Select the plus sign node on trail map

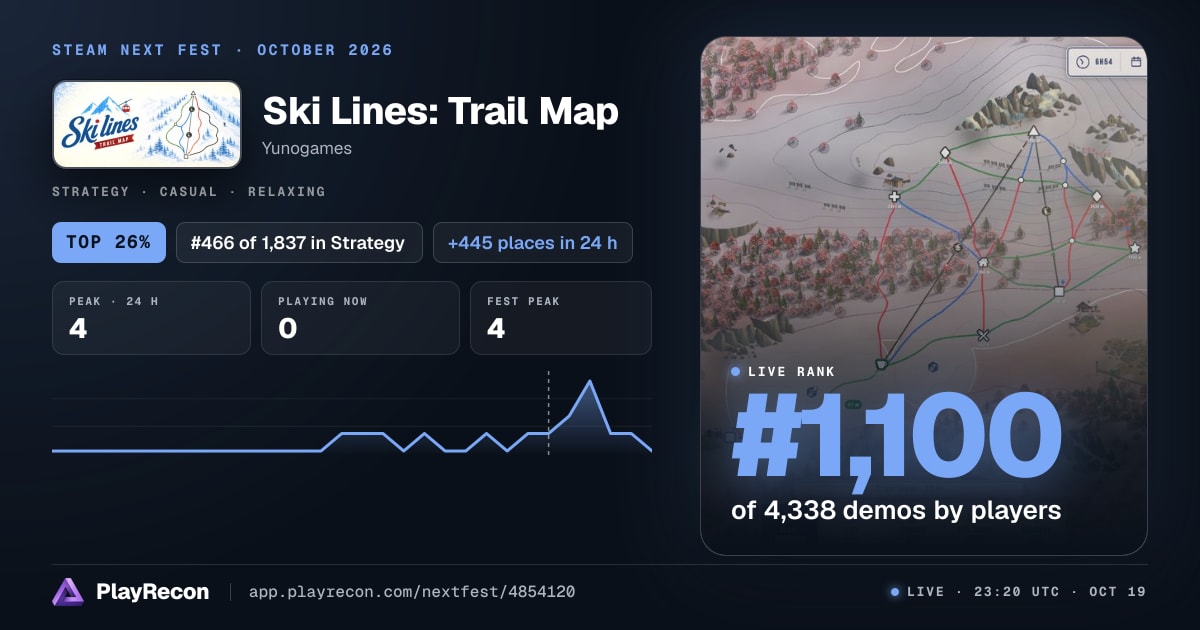pyautogui.click(x=894, y=196)
